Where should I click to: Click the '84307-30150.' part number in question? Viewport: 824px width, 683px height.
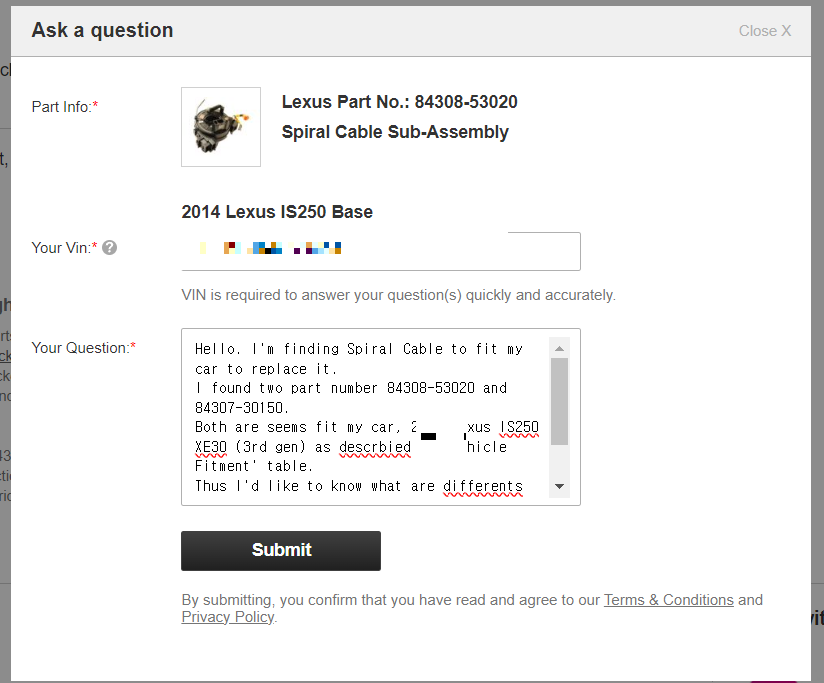coord(242,408)
